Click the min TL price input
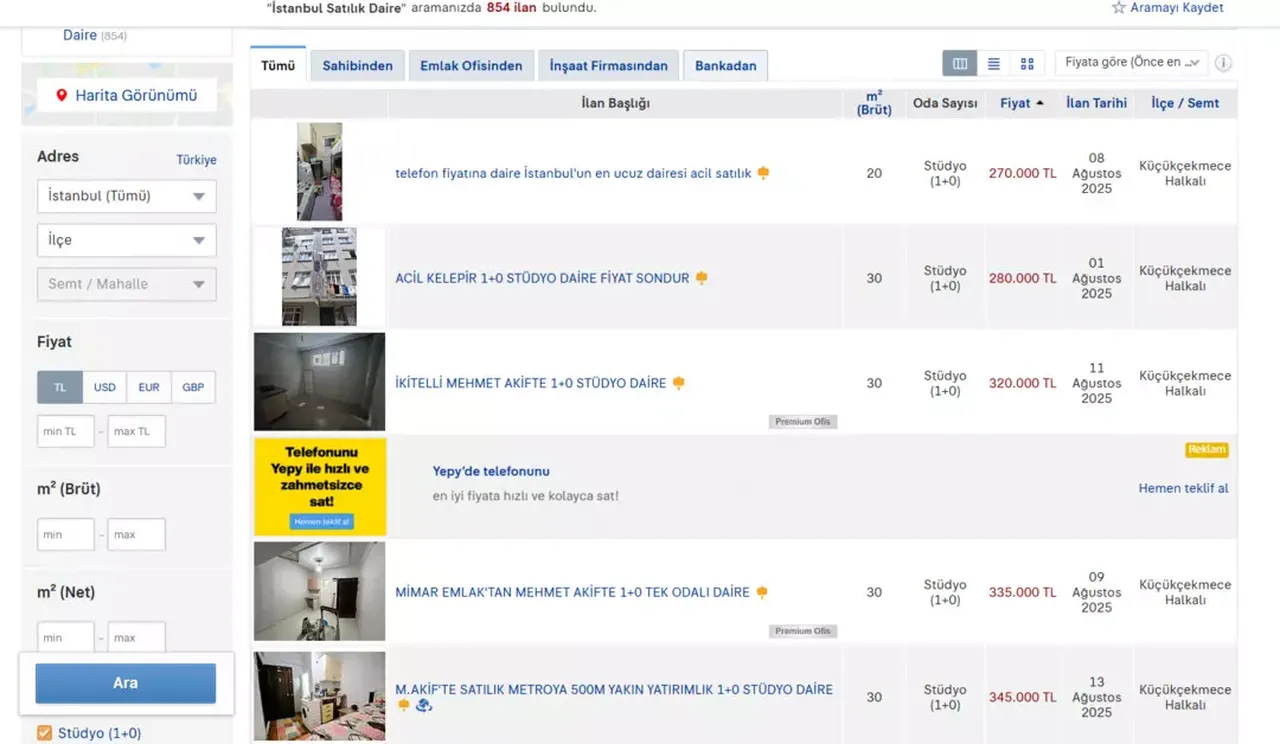This screenshot has width=1280, height=744. coord(66,431)
